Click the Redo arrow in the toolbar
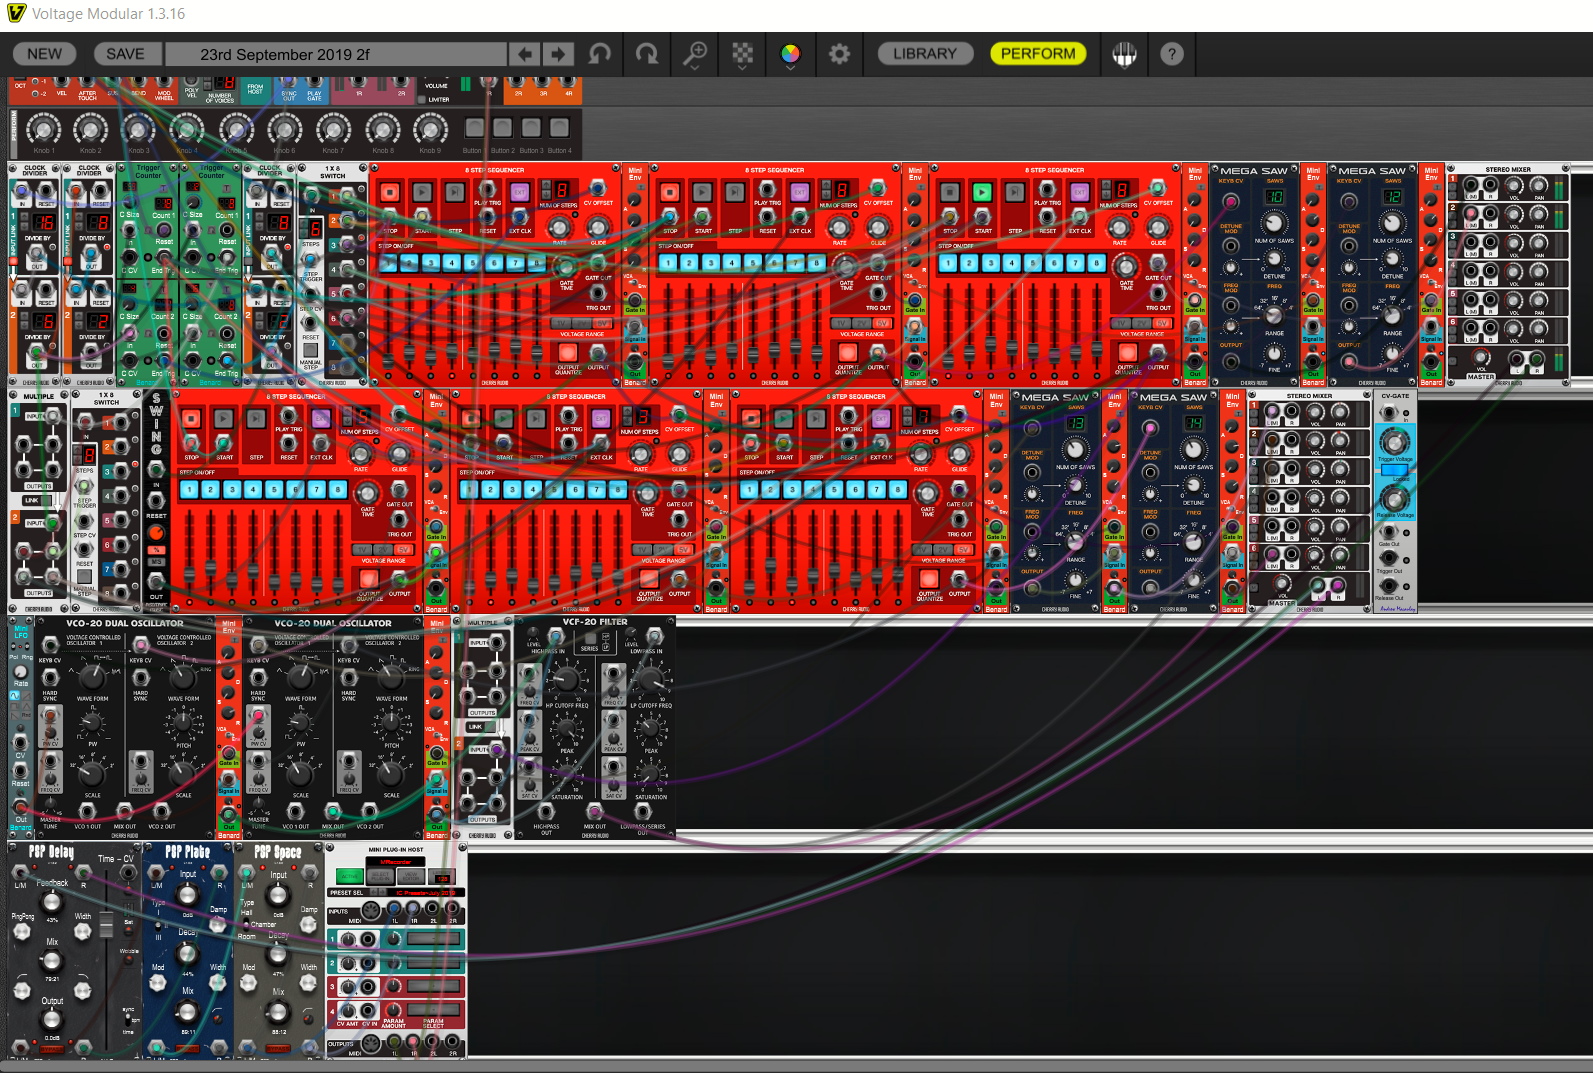The height and width of the screenshot is (1073, 1593). click(647, 54)
